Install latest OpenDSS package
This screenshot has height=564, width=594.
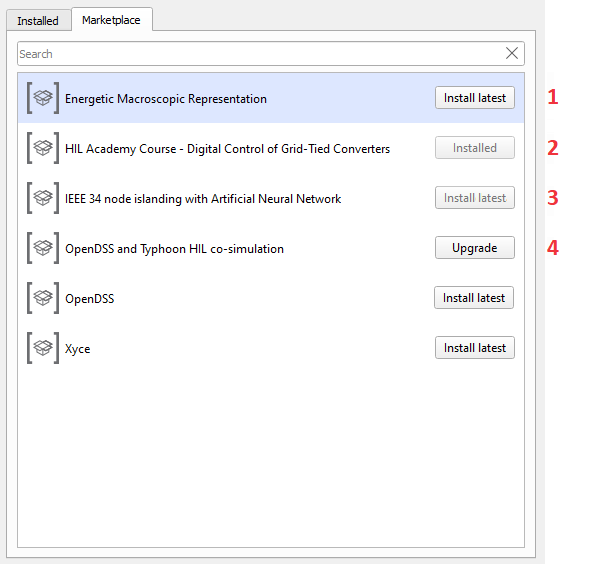pos(474,298)
